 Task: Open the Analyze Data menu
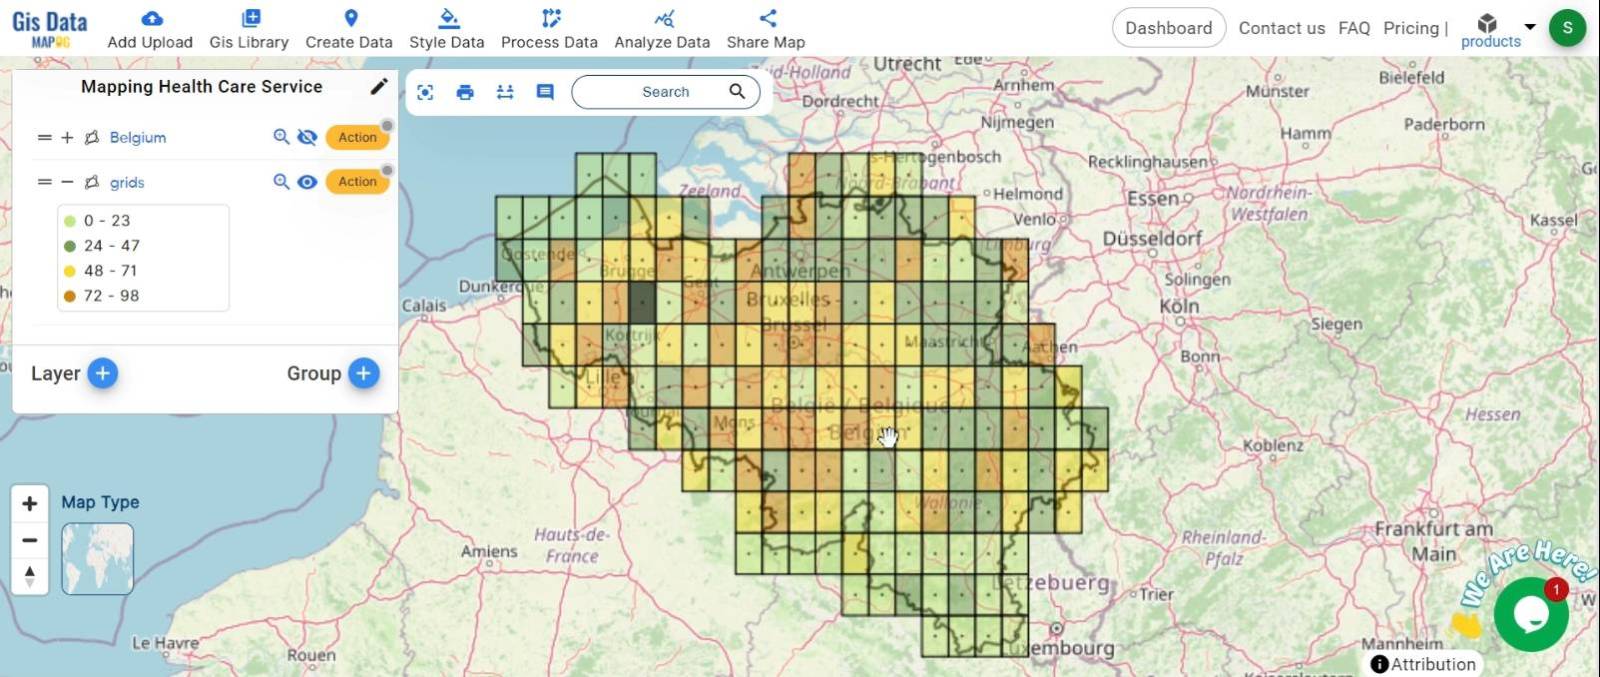click(662, 29)
